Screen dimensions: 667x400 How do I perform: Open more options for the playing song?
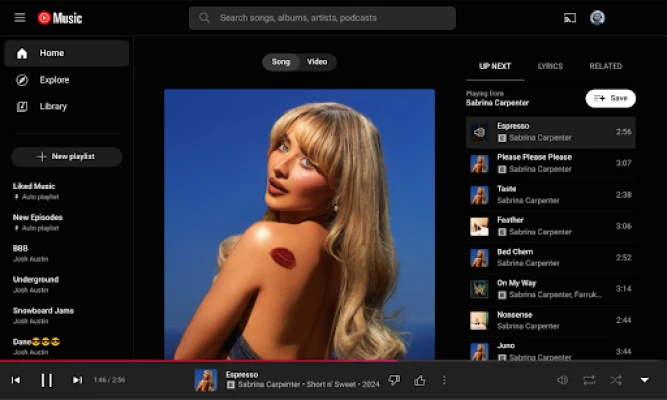[445, 380]
